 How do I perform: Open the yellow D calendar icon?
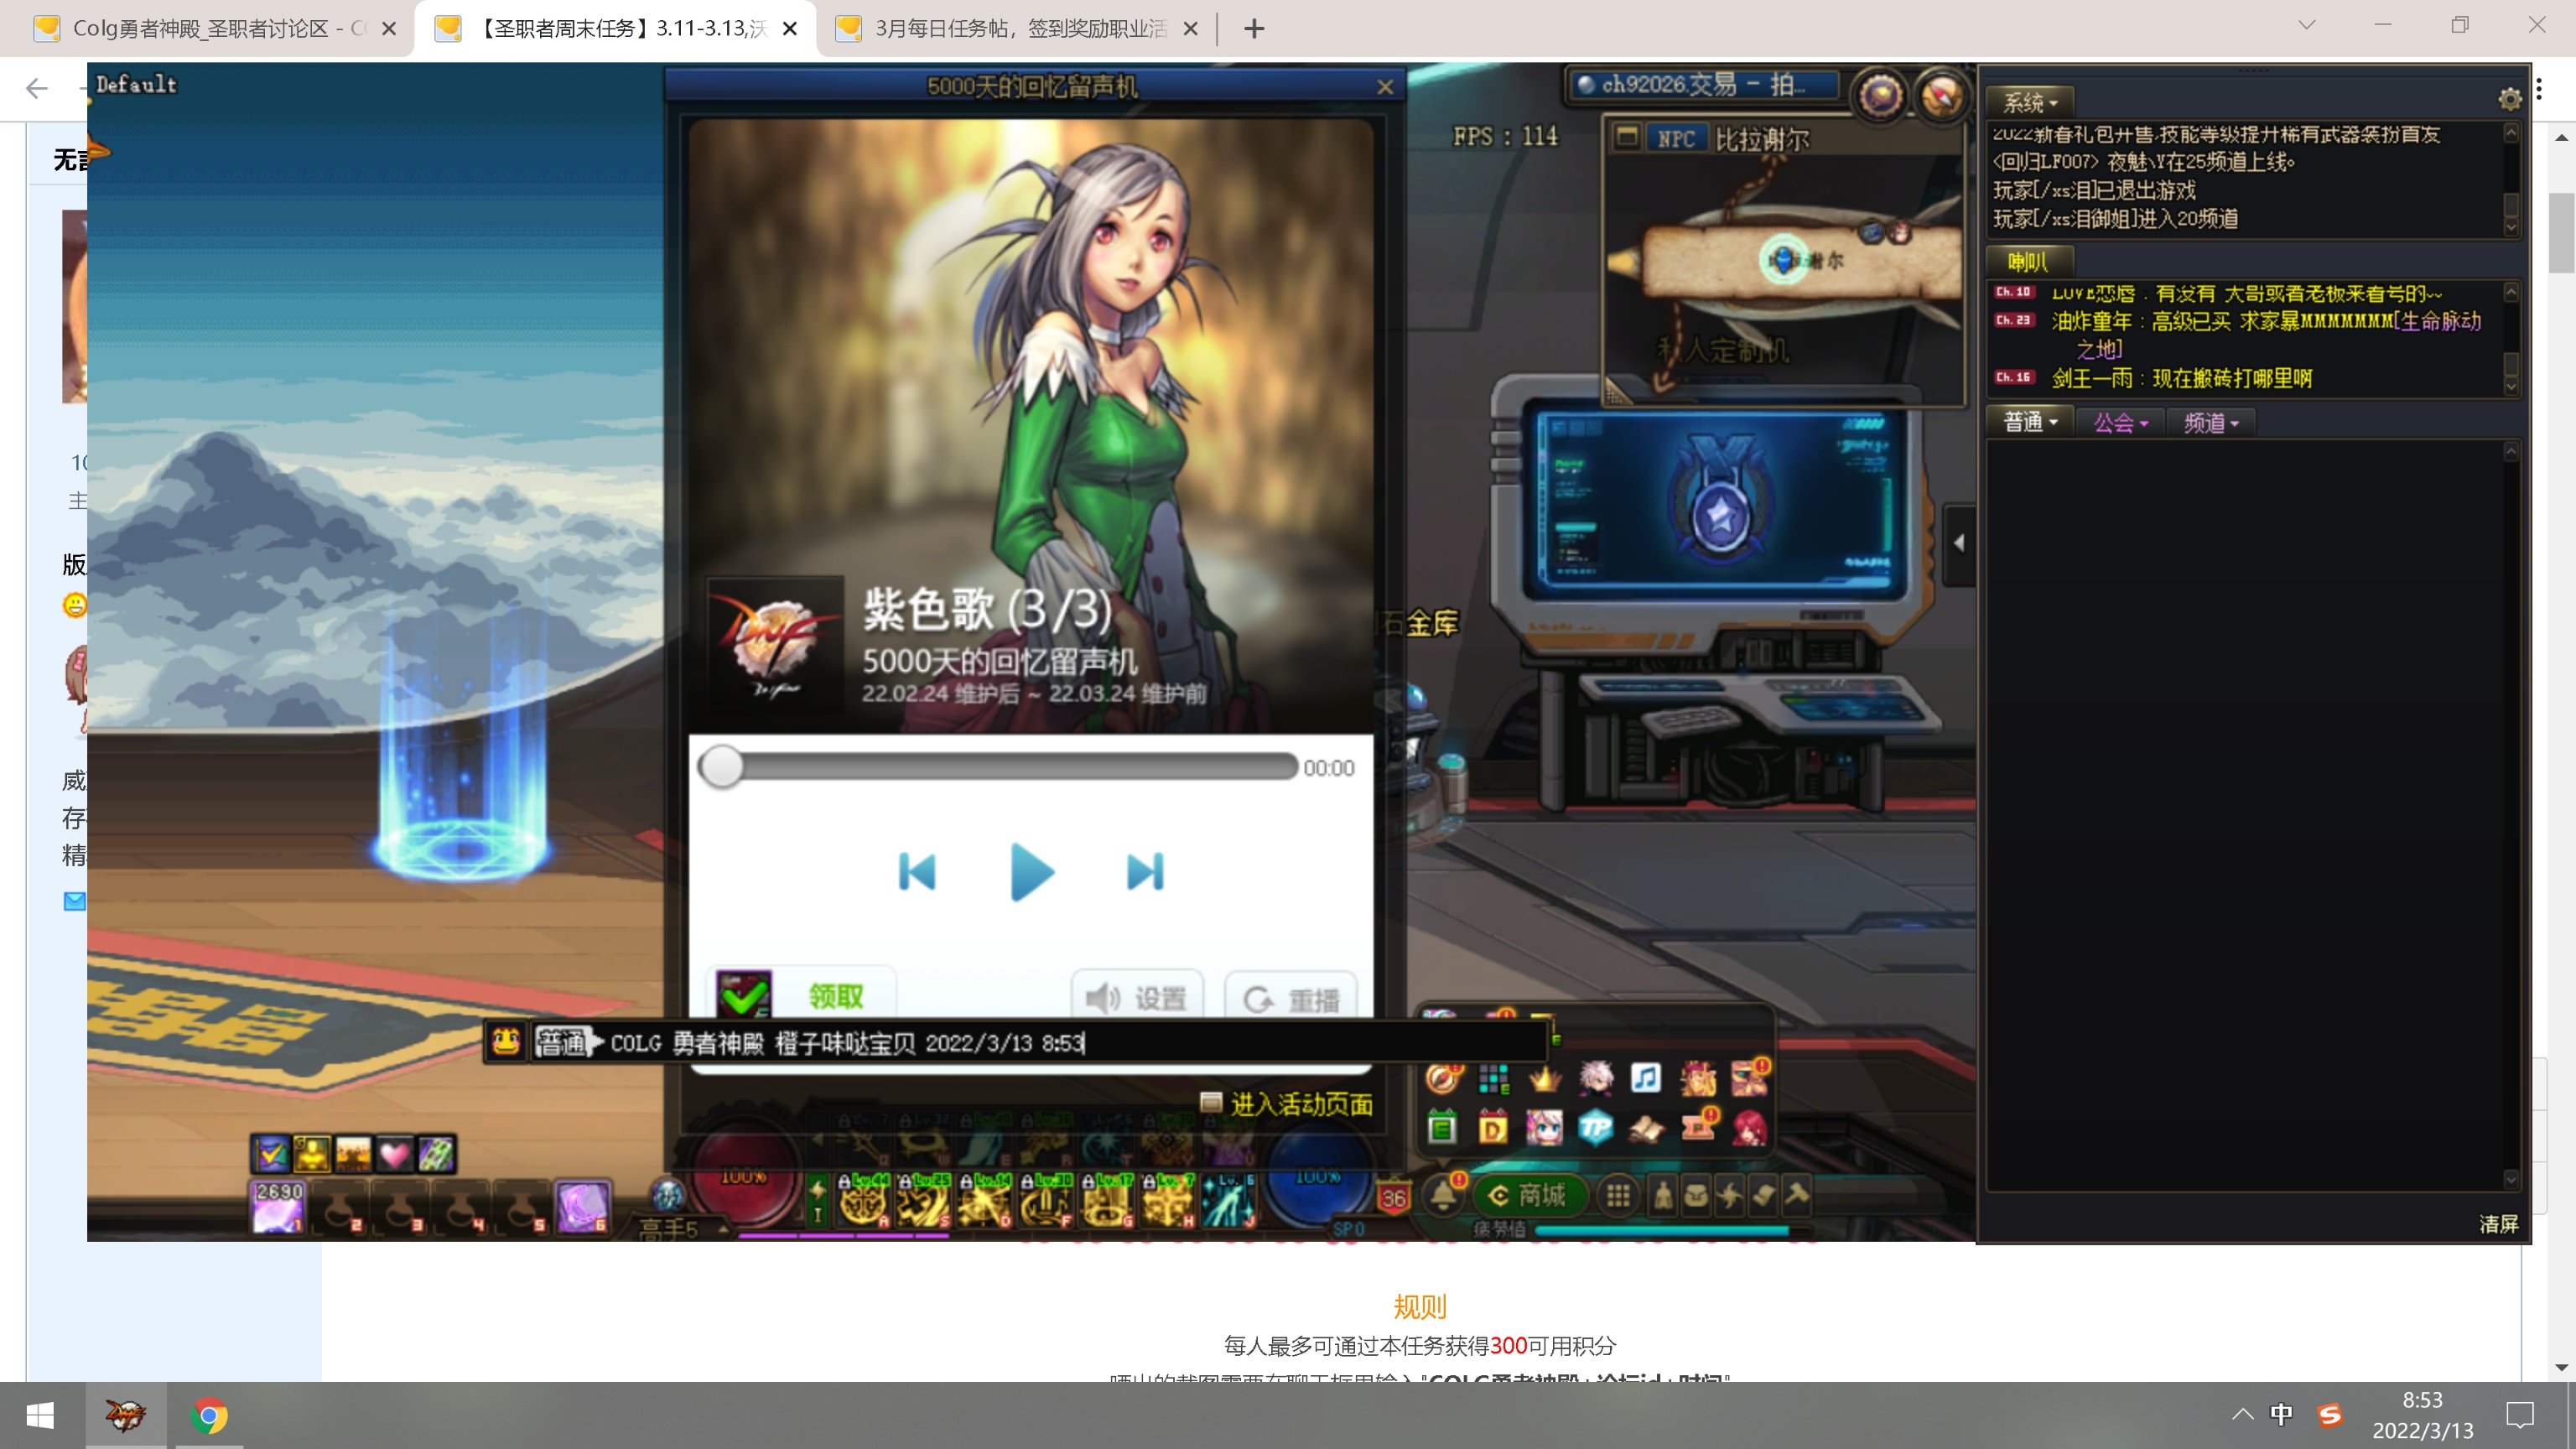(x=1493, y=1129)
